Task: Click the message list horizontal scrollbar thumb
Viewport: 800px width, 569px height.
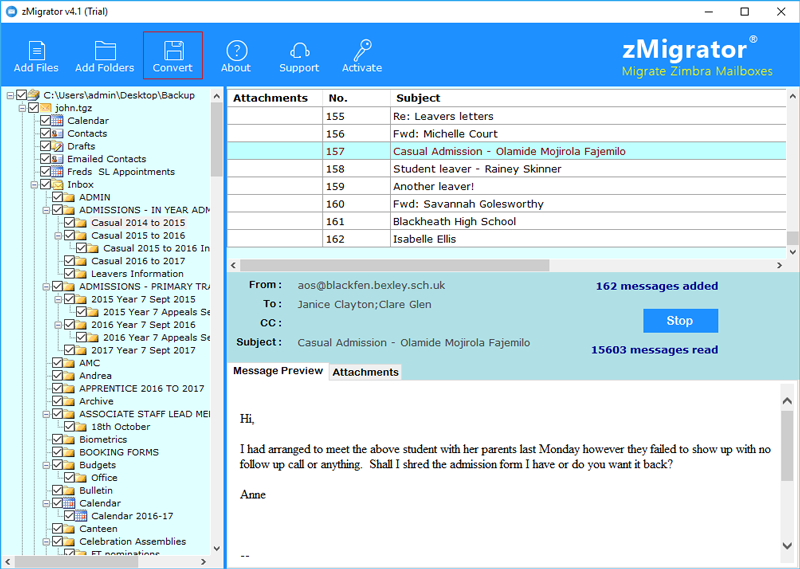Action: 394,265
